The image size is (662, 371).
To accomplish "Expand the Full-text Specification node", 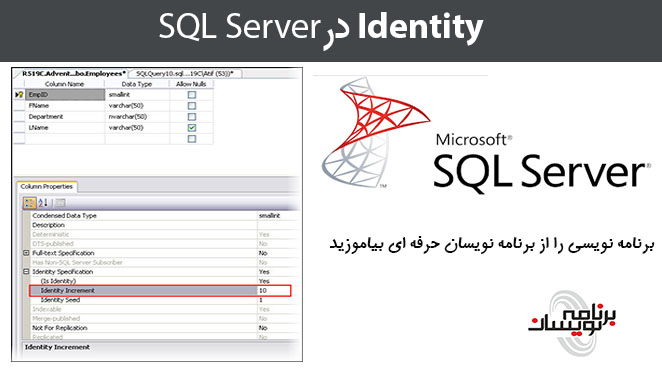I will click(26, 253).
